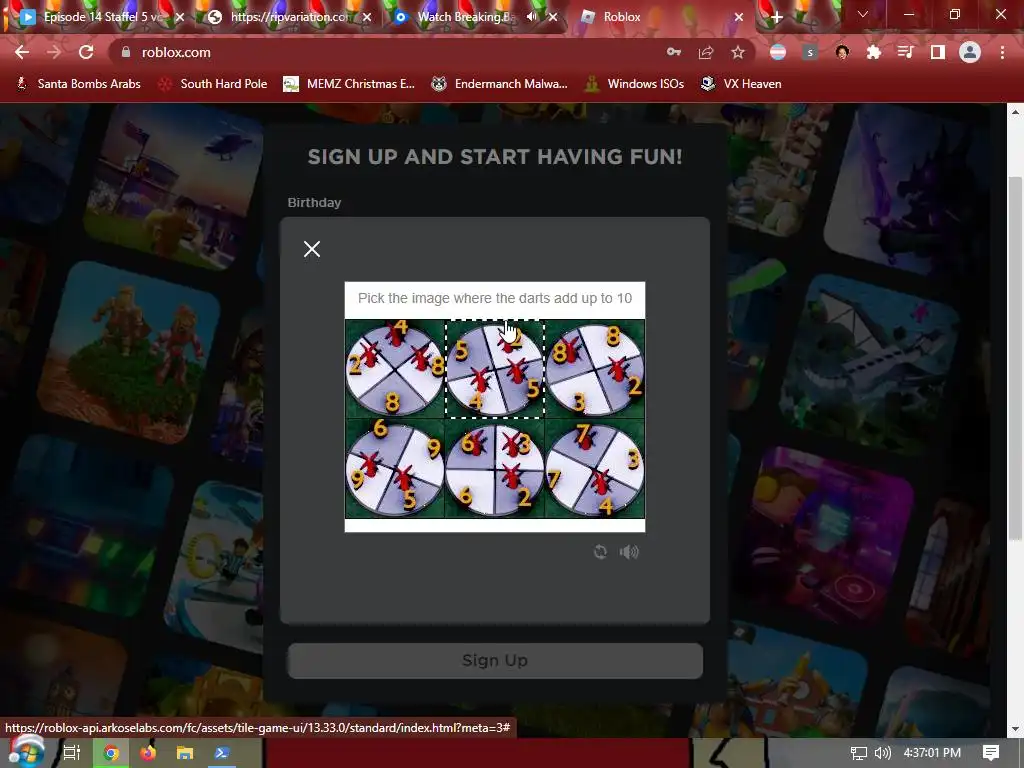
Task: Open the volume tray icon
Action: [882, 753]
